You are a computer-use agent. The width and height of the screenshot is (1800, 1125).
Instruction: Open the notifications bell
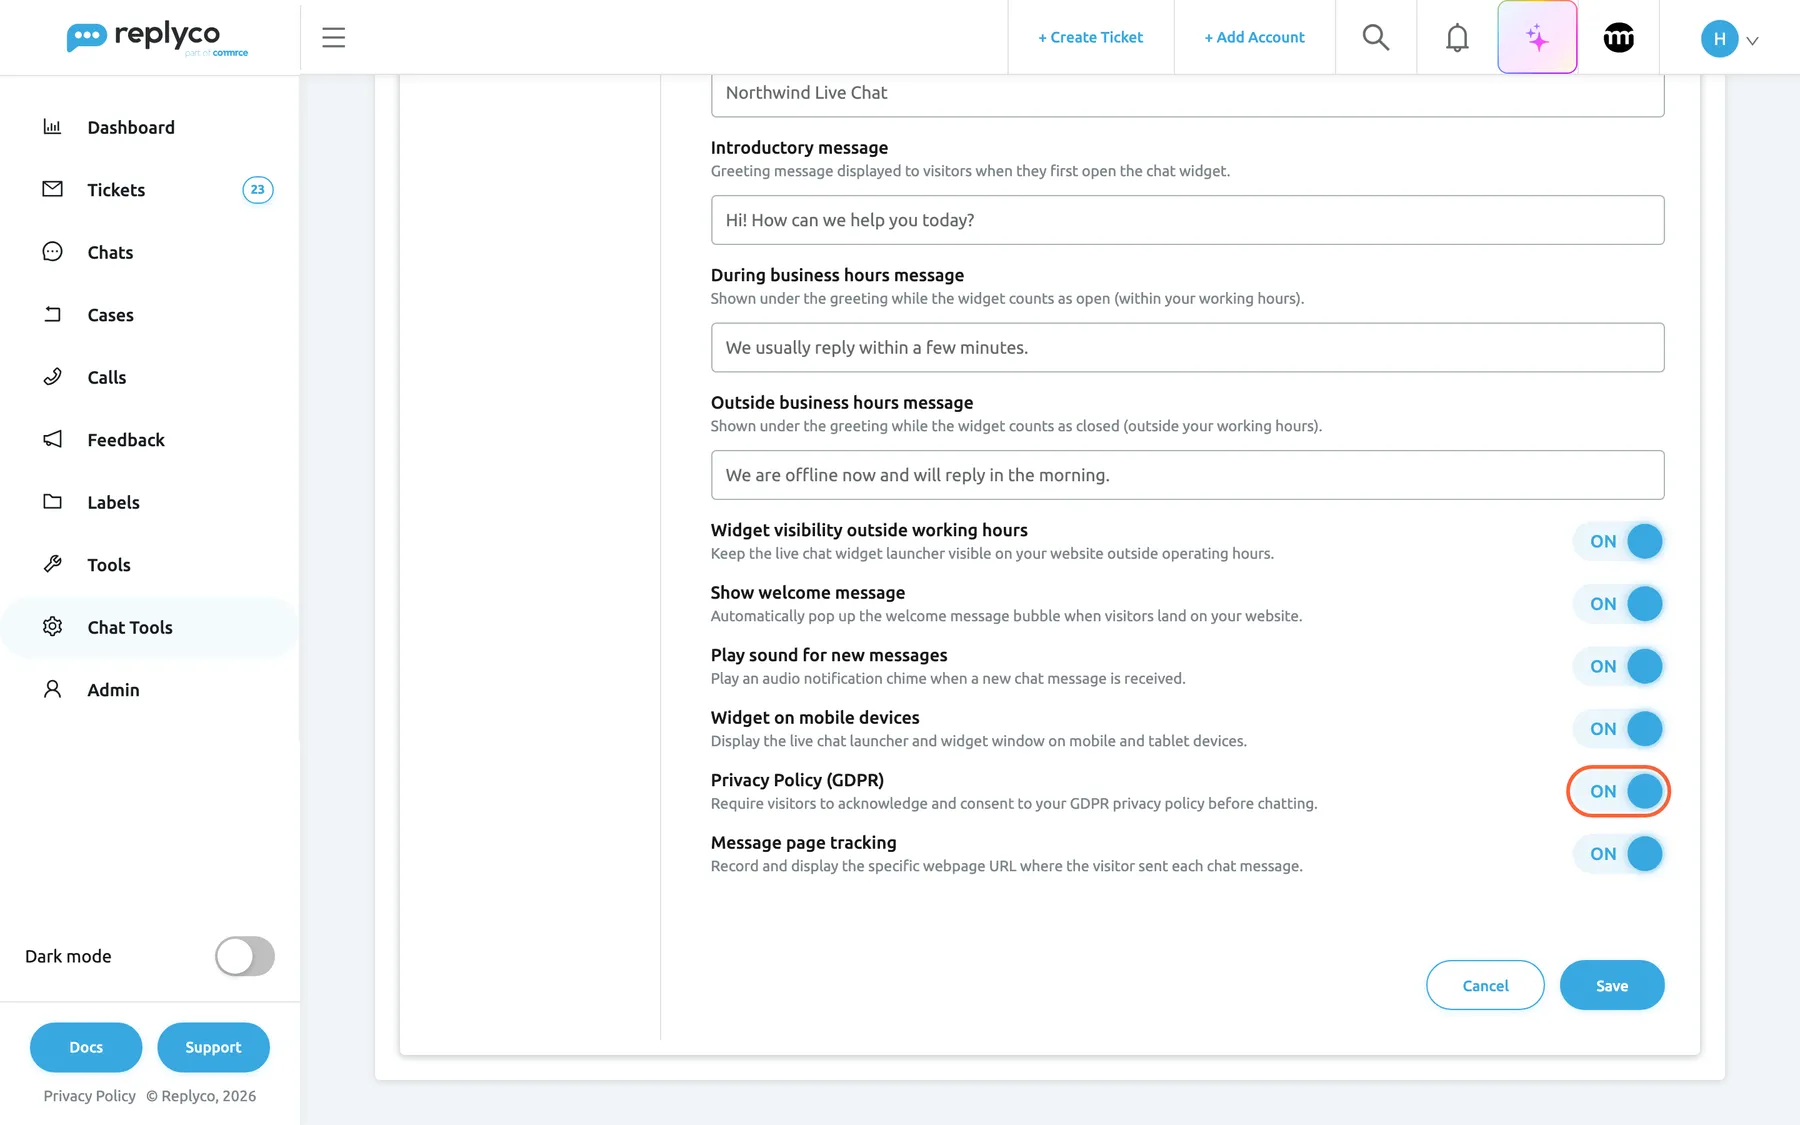1457,38
